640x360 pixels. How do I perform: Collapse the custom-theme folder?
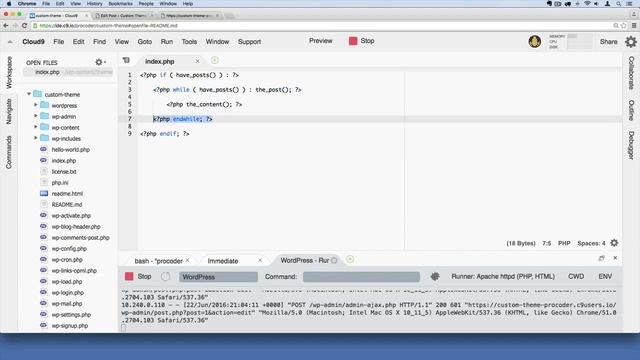tap(29, 94)
